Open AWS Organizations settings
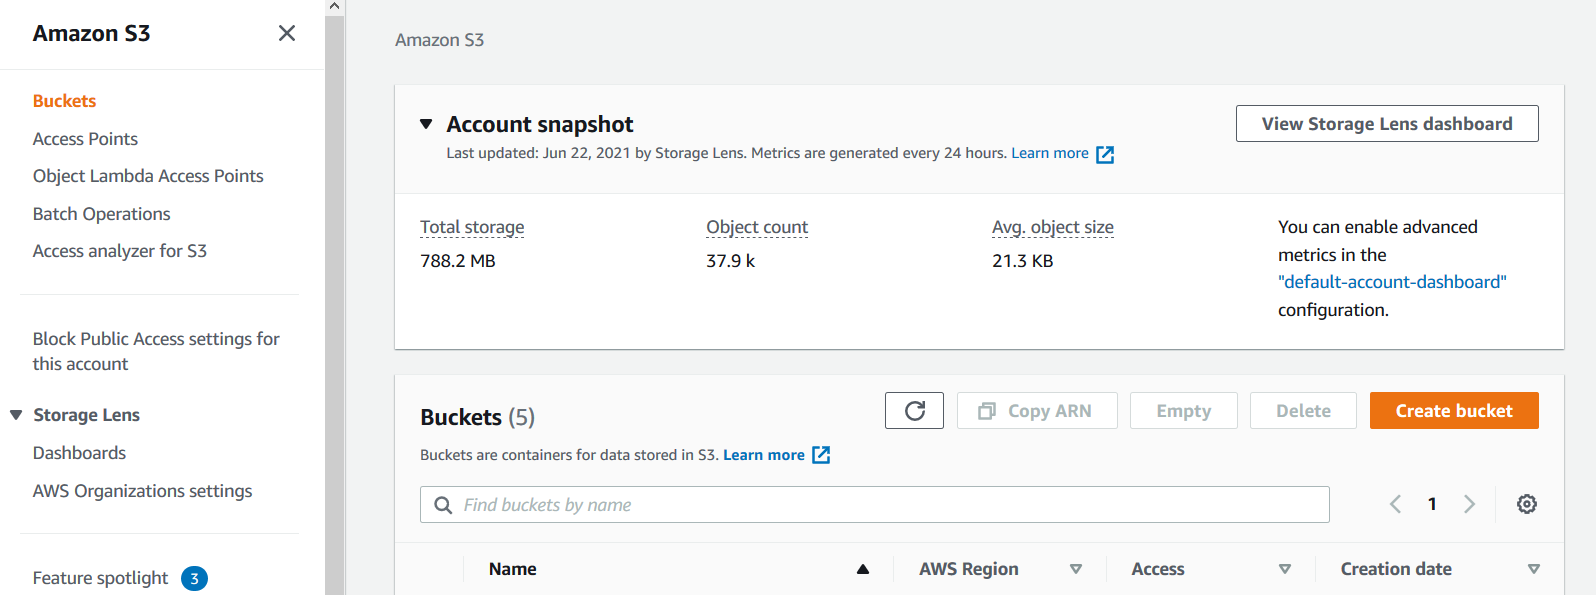Screen dimensions: 1596x595 (142, 491)
